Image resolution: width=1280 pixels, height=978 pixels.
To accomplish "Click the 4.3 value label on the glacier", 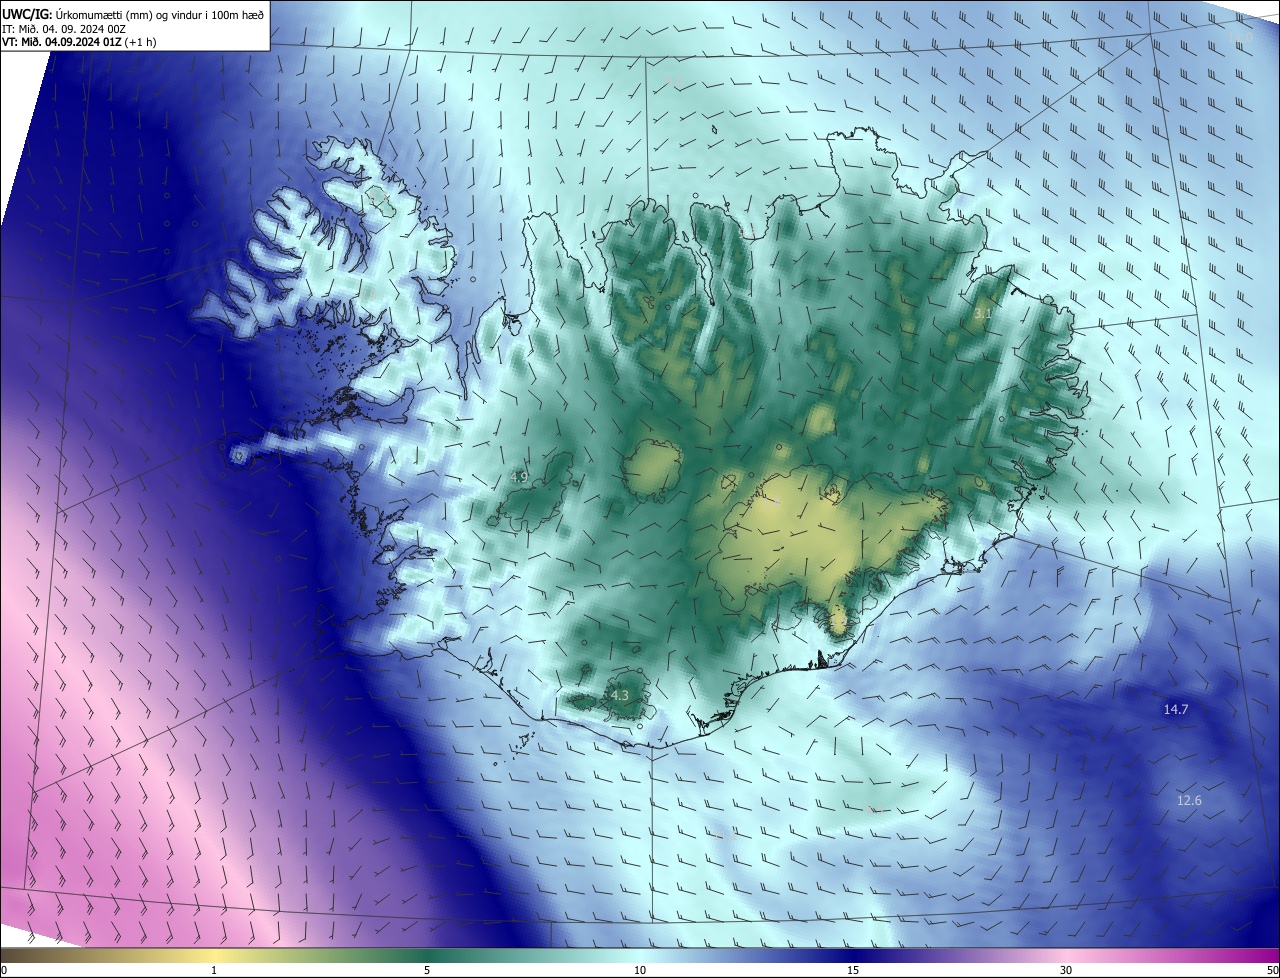I will coord(619,695).
